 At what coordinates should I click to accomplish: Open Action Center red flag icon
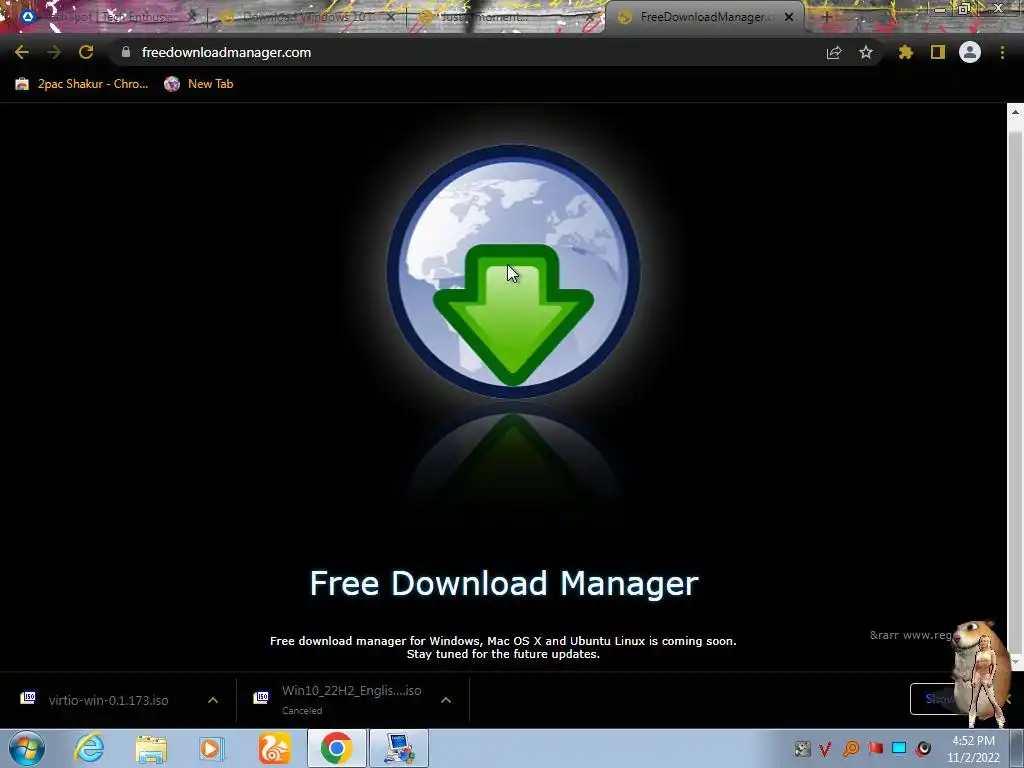tap(875, 748)
